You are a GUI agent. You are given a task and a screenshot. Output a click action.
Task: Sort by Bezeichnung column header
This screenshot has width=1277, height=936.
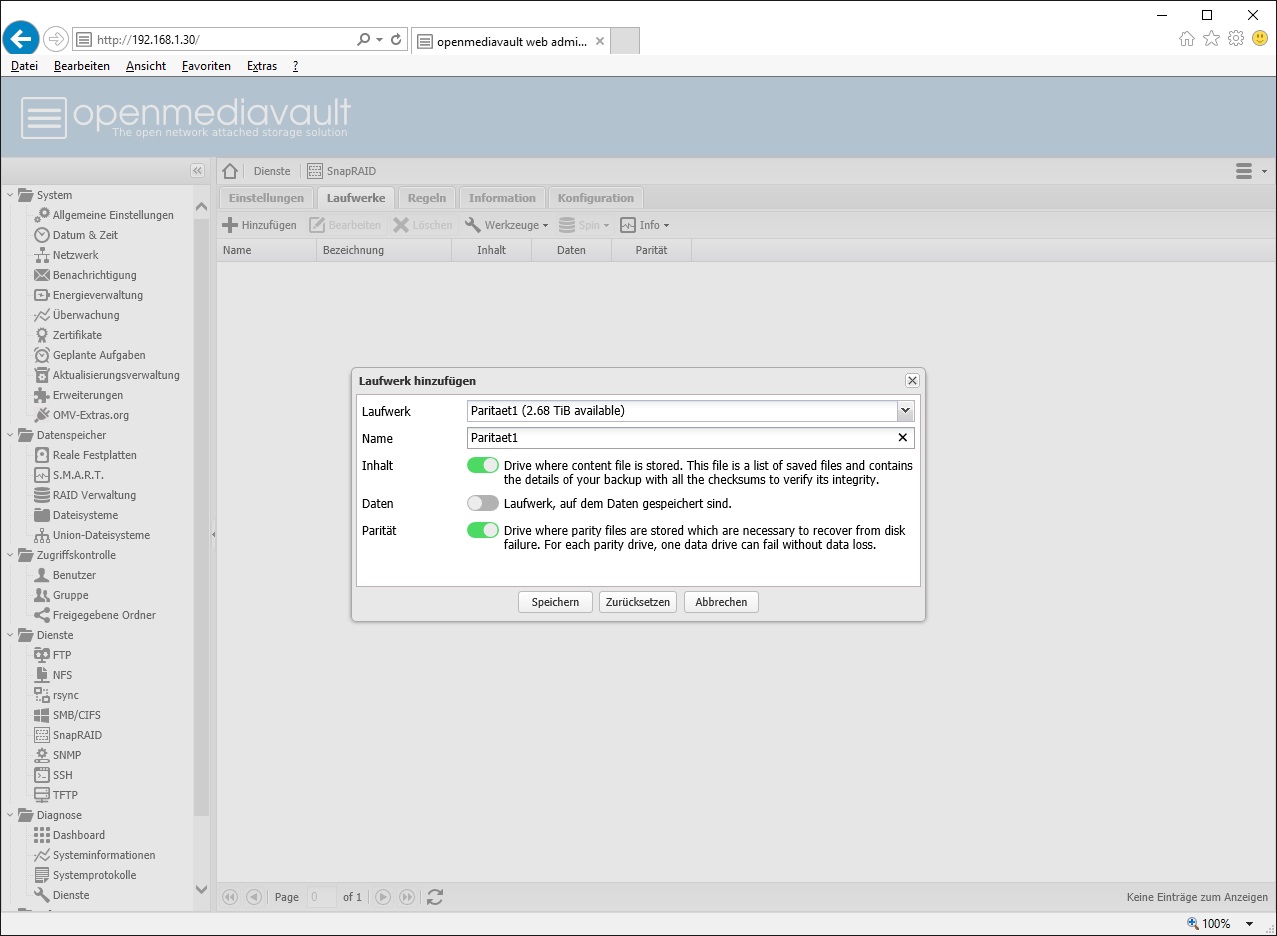click(384, 250)
